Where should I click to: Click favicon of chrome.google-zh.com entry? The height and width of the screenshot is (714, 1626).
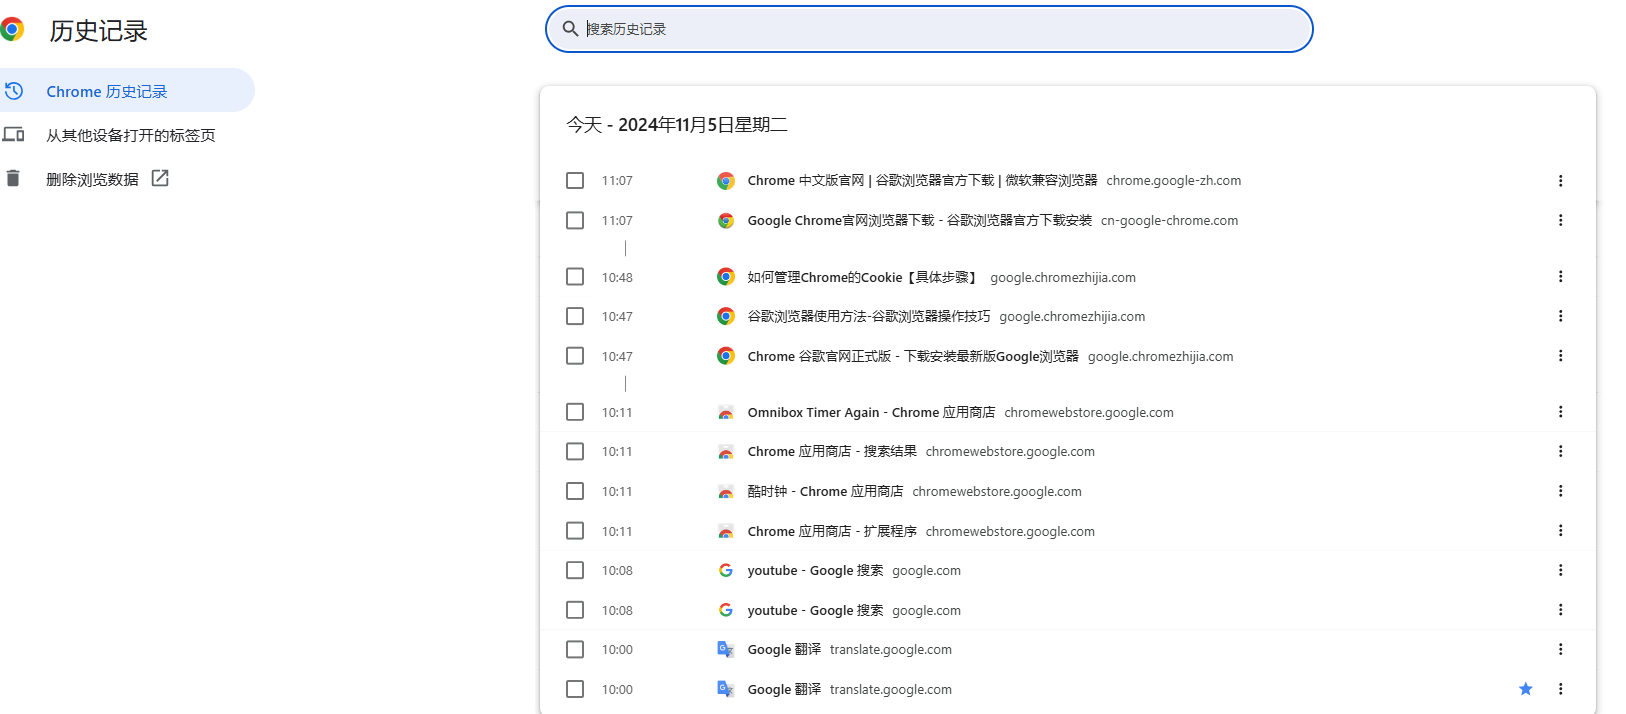pyautogui.click(x=726, y=181)
